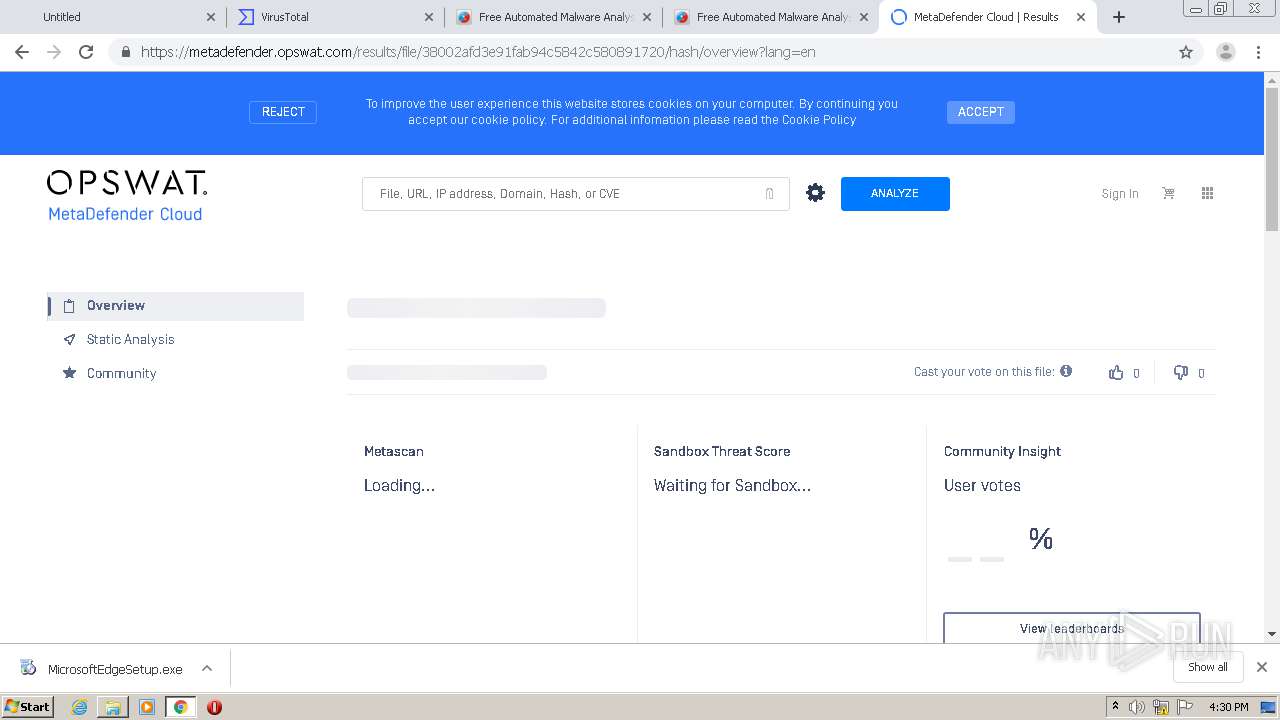Open the apps grid icon
The width and height of the screenshot is (1280, 720).
pos(1207,193)
